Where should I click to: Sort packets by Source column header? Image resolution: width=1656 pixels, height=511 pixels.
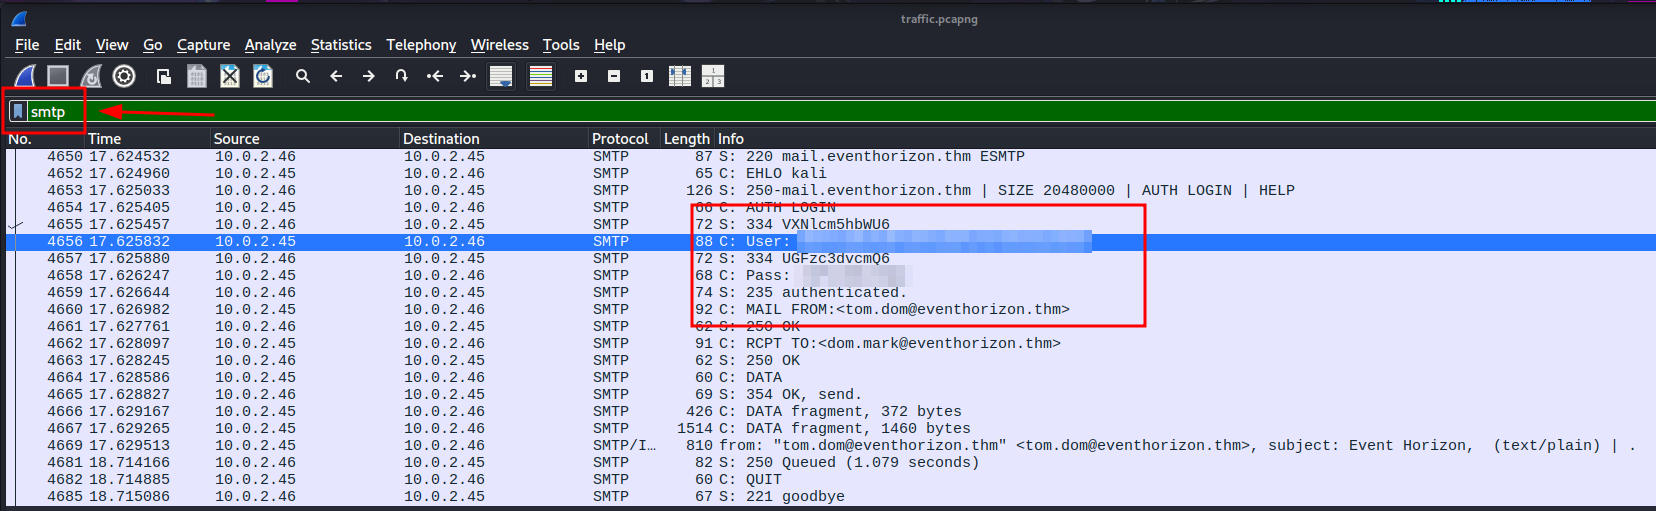(236, 139)
